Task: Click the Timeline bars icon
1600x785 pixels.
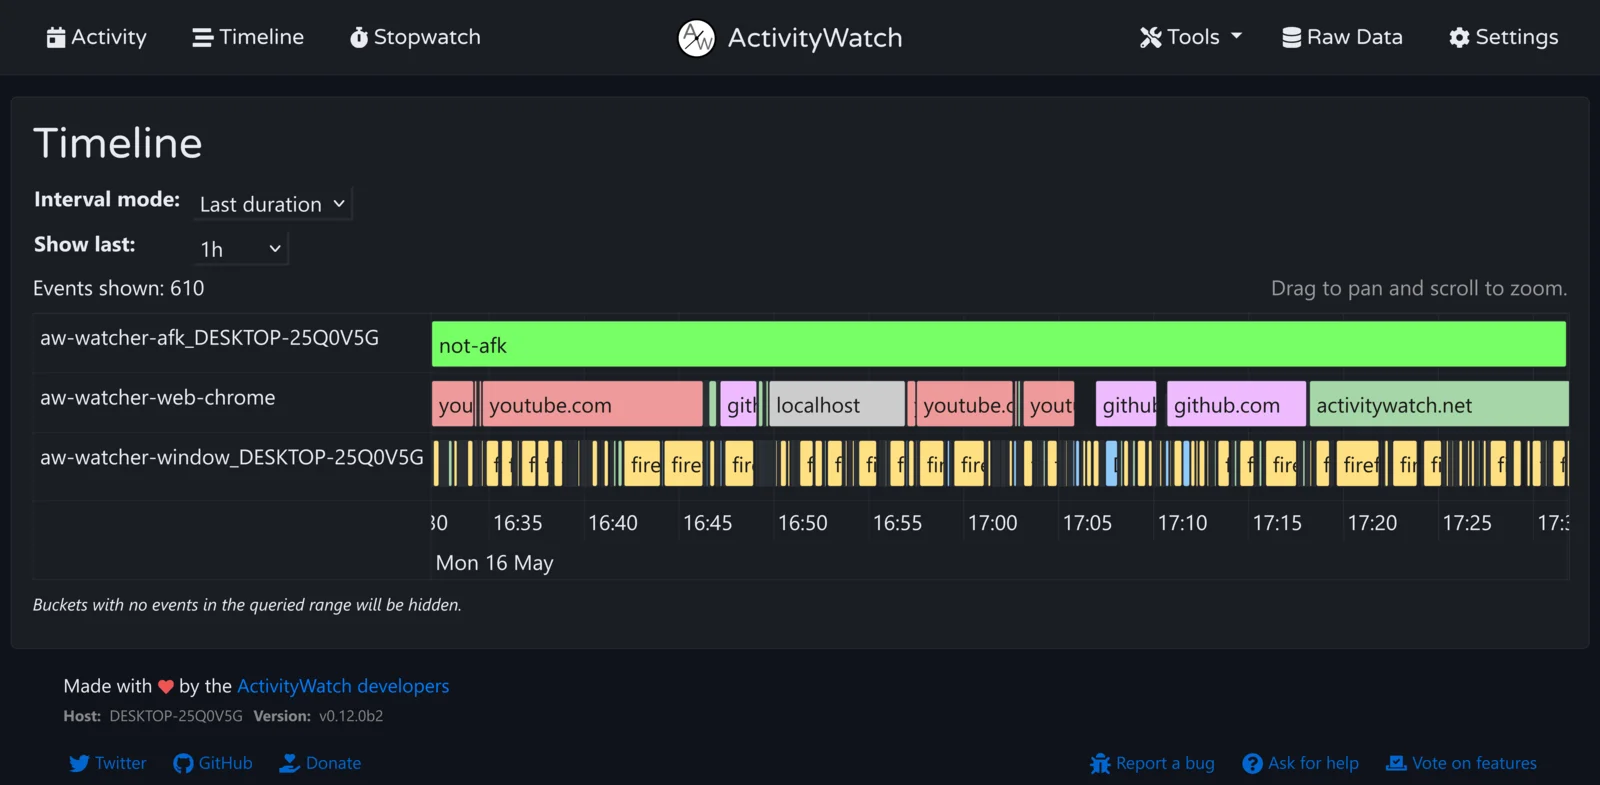Action: click(203, 38)
